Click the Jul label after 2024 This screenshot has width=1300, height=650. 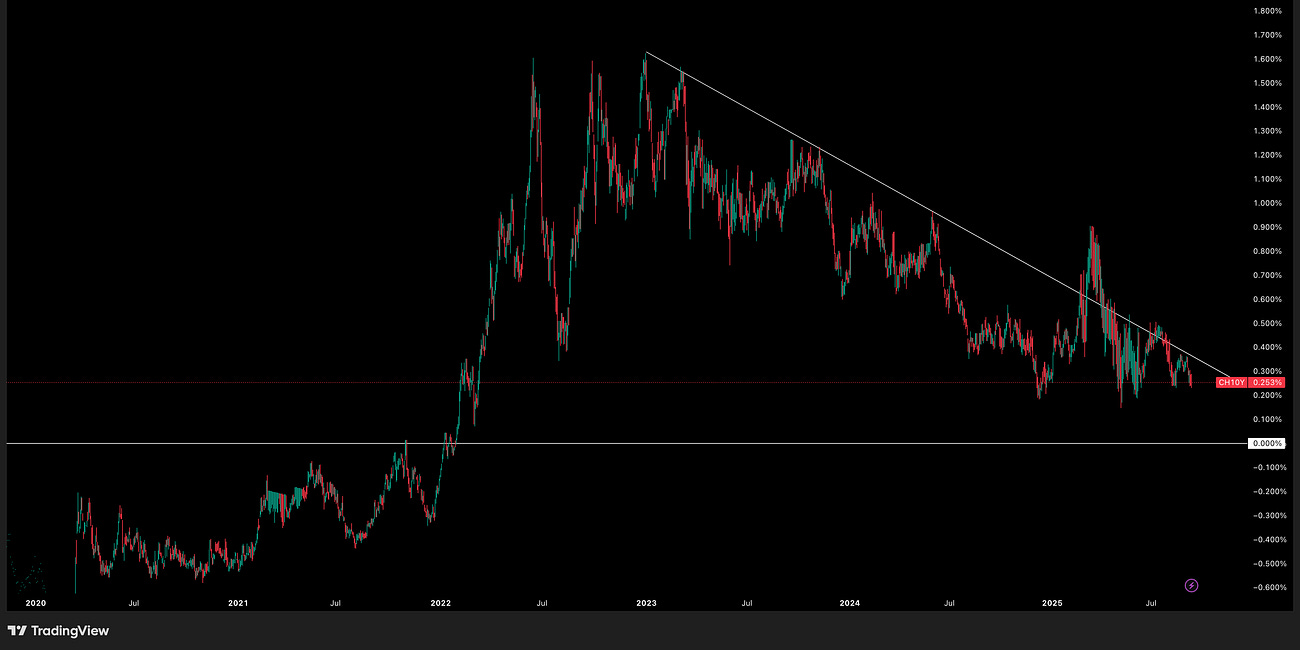click(x=947, y=603)
